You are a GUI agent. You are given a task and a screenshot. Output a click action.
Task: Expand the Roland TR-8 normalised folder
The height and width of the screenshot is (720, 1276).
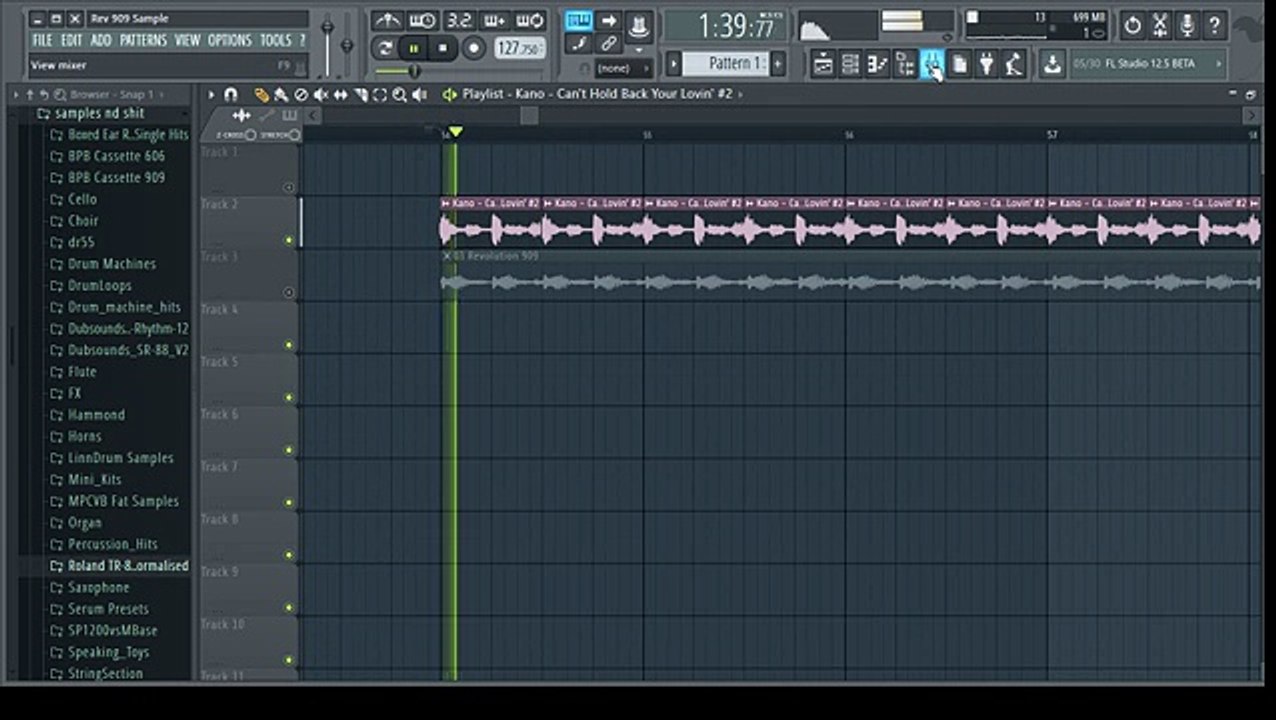point(119,565)
